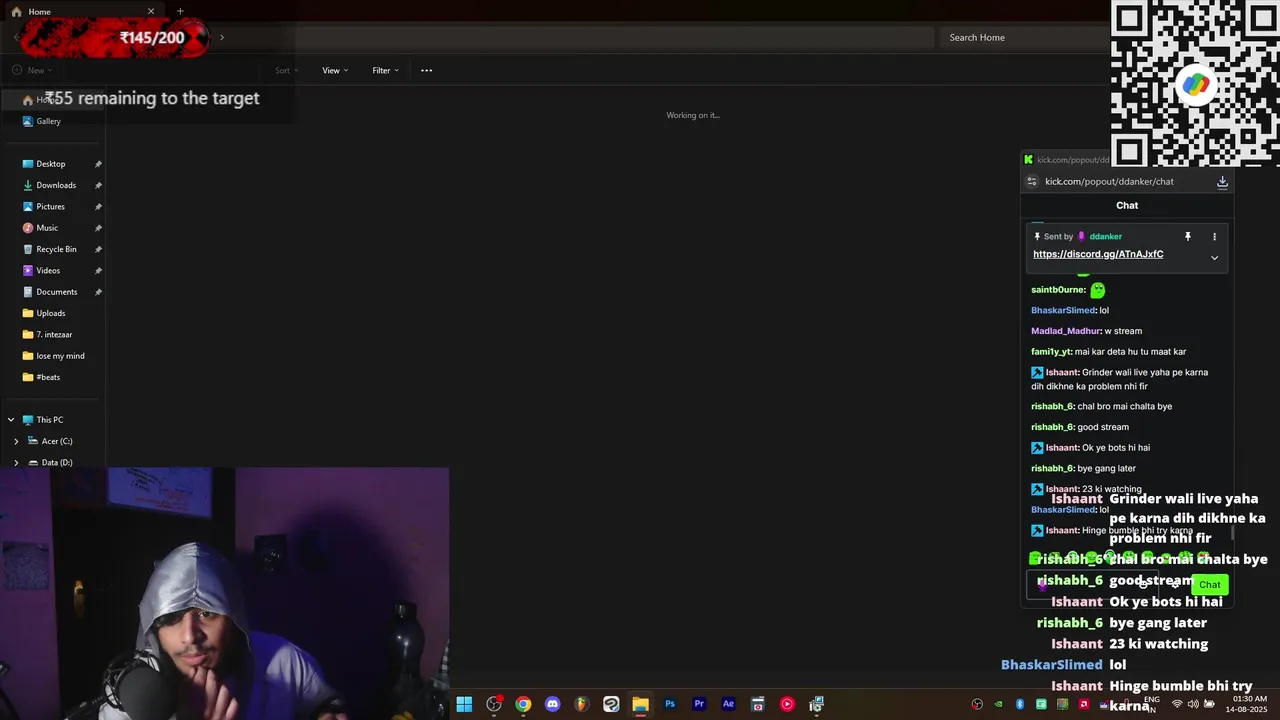Click site settings icon beside kick.com URL
The width and height of the screenshot is (1280, 720).
pyautogui.click(x=1032, y=181)
